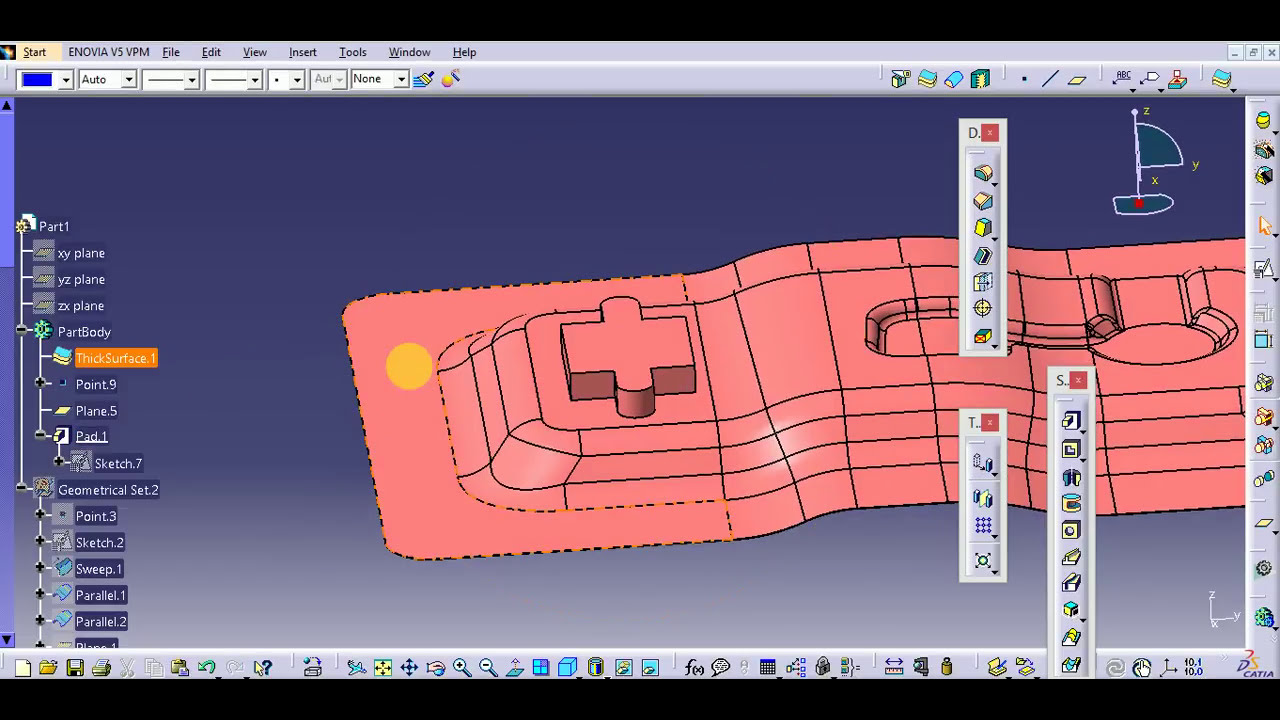Click the red stamp icon in top toolbar
This screenshot has width=1280, height=720.
1177,78
